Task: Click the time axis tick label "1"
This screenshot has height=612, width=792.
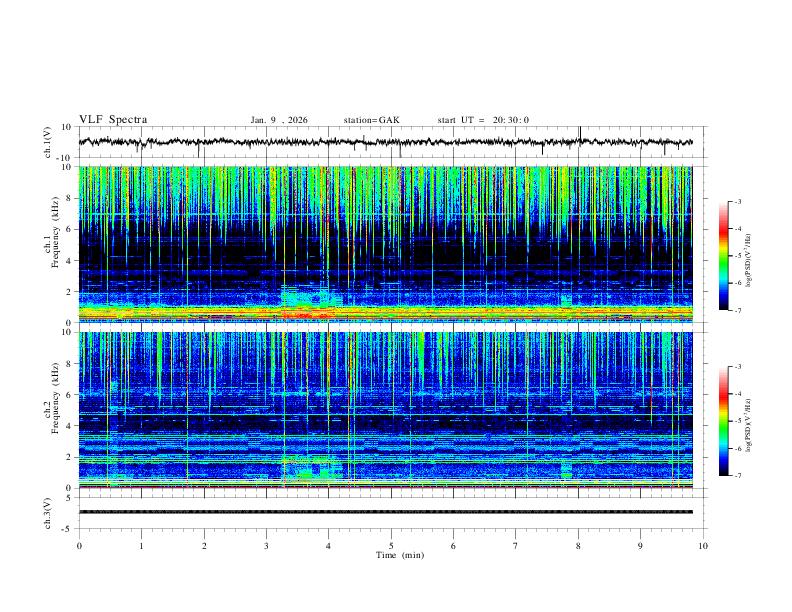Action: [141, 546]
